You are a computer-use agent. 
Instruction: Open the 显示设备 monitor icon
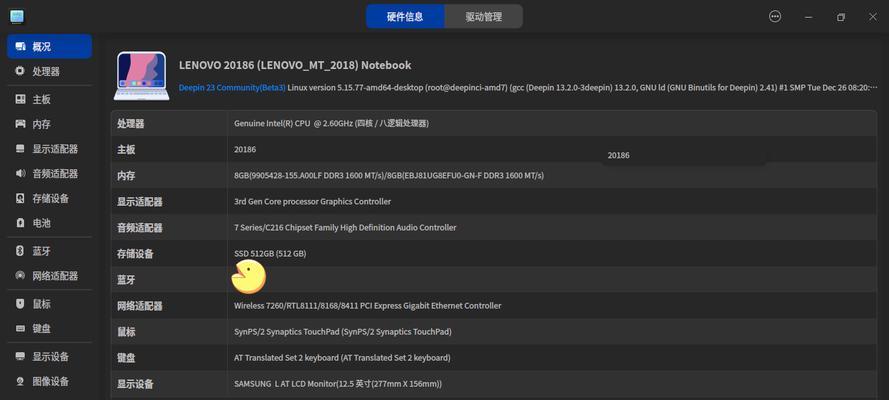(20, 356)
